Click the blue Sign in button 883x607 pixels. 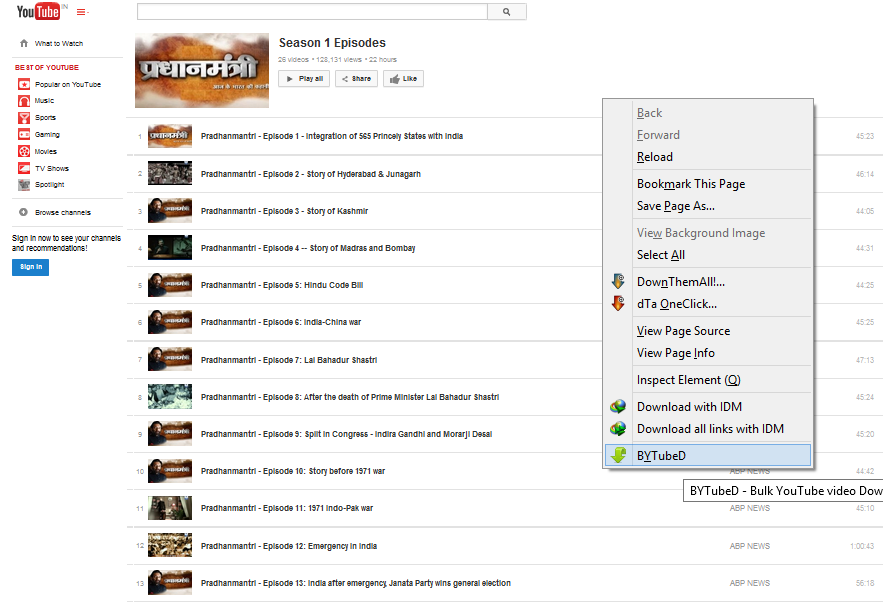(30, 267)
